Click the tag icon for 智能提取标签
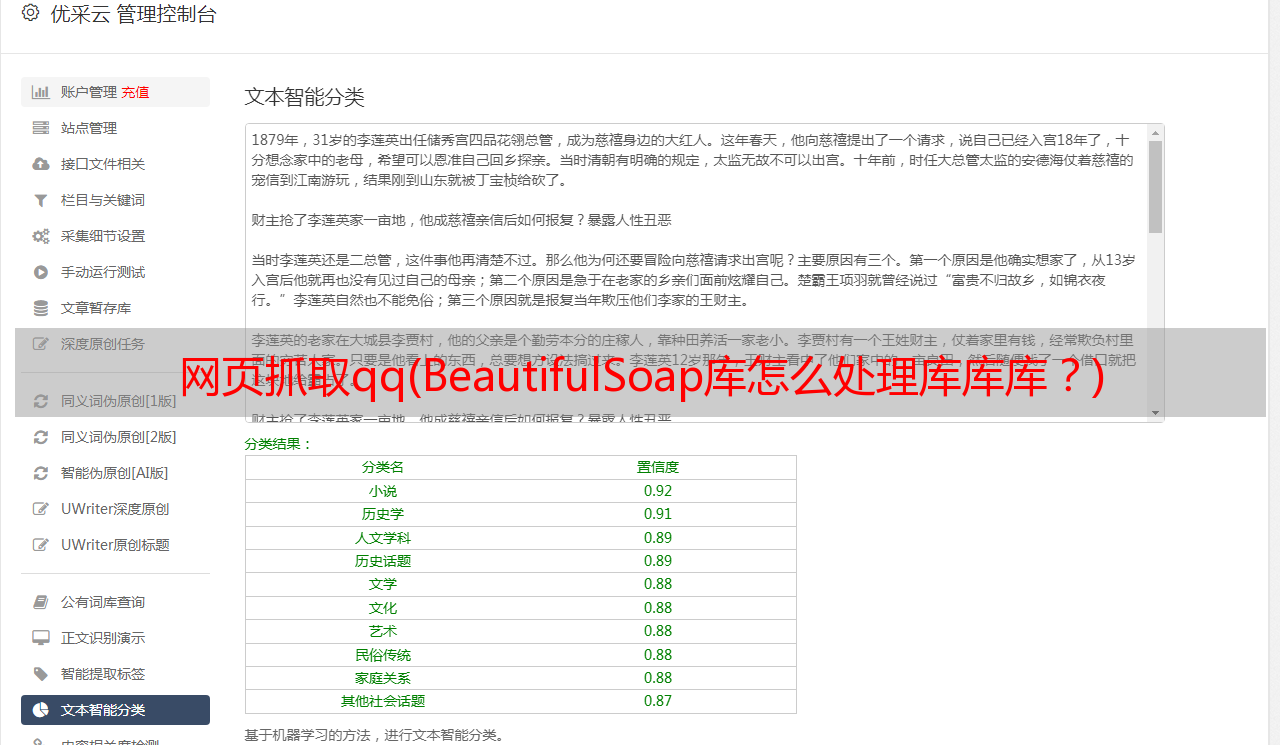The image size is (1280, 745). (x=41, y=674)
